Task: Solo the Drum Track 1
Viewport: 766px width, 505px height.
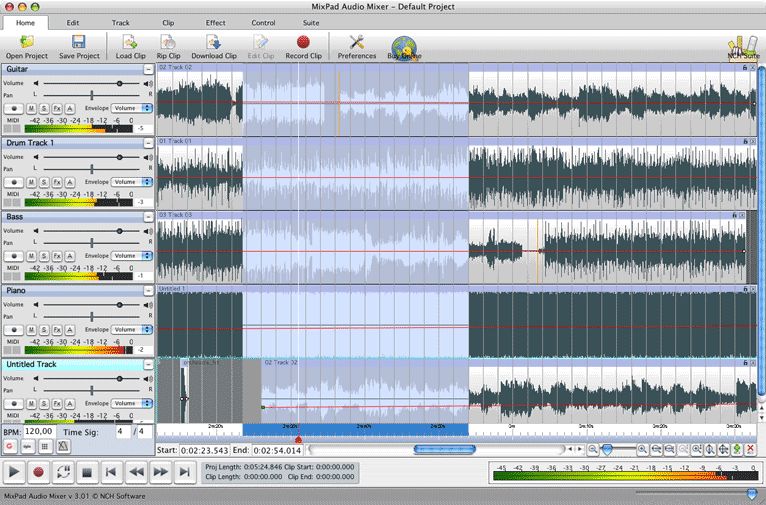Action: click(44, 181)
